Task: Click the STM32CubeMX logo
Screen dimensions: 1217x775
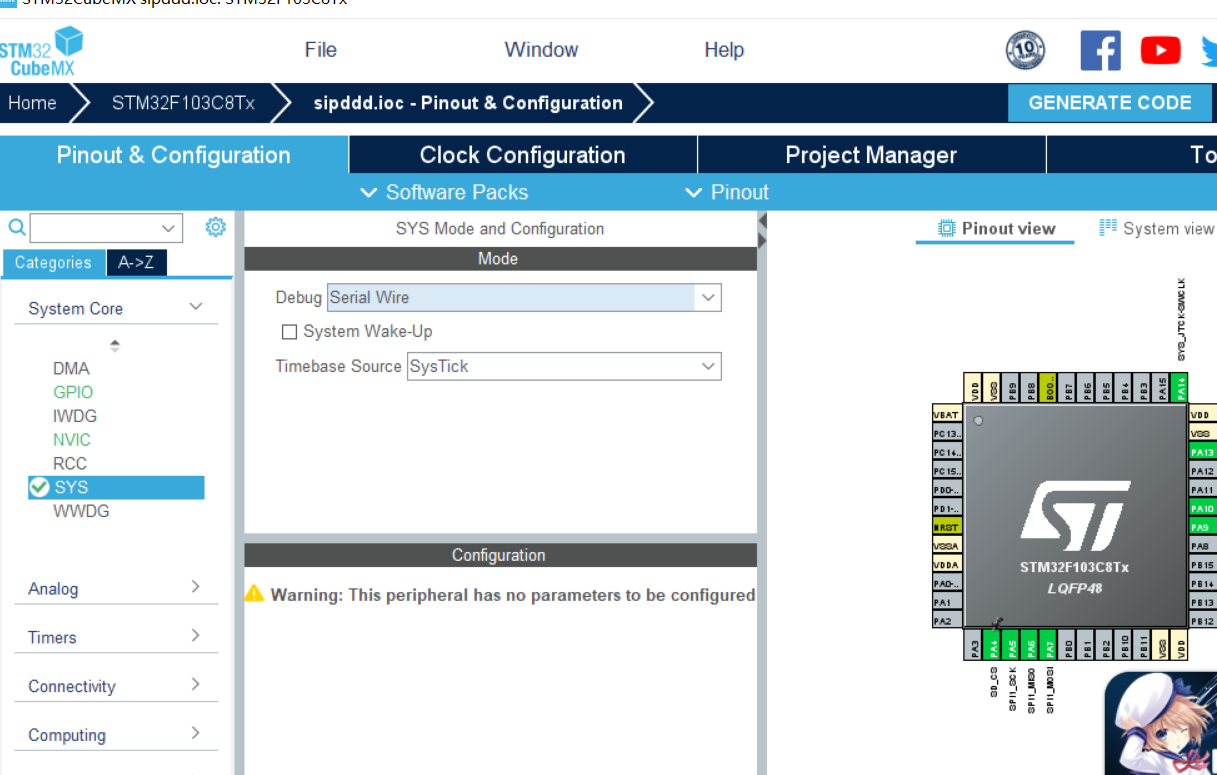Action: pyautogui.click(x=40, y=51)
